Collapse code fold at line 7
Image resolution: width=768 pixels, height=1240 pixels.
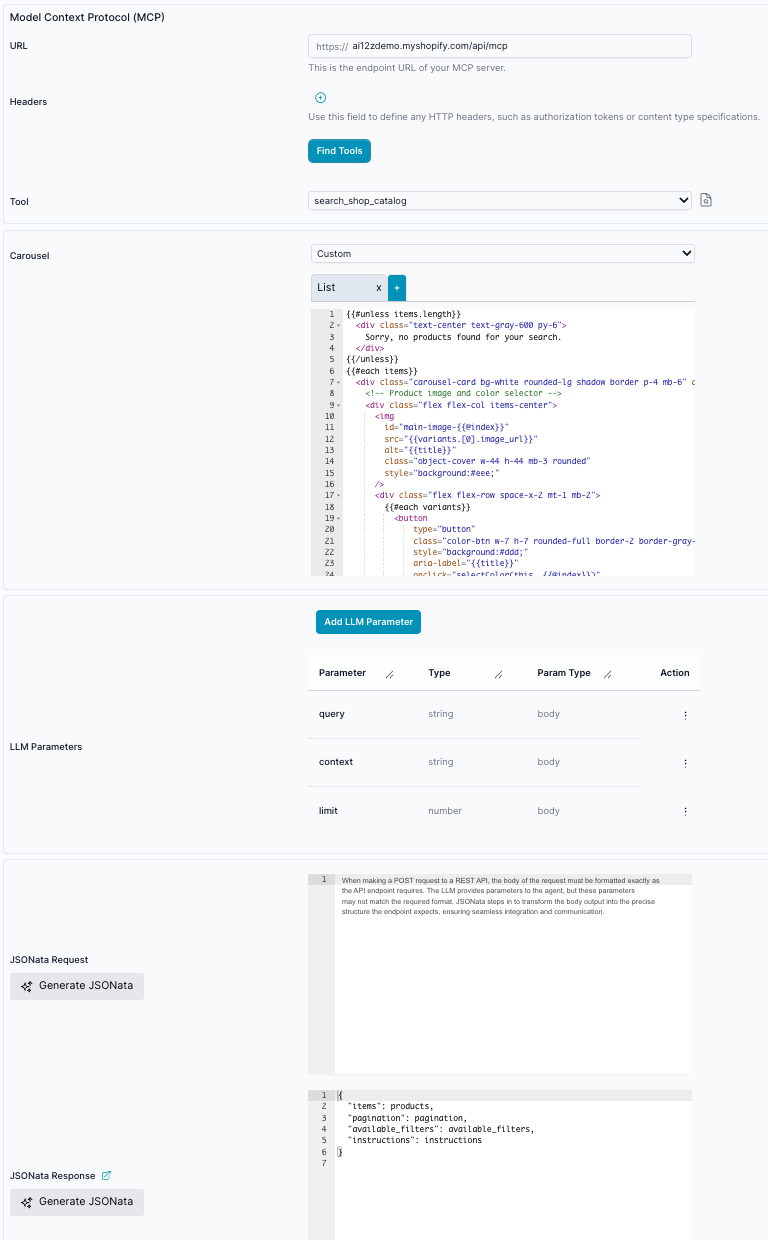tap(339, 382)
